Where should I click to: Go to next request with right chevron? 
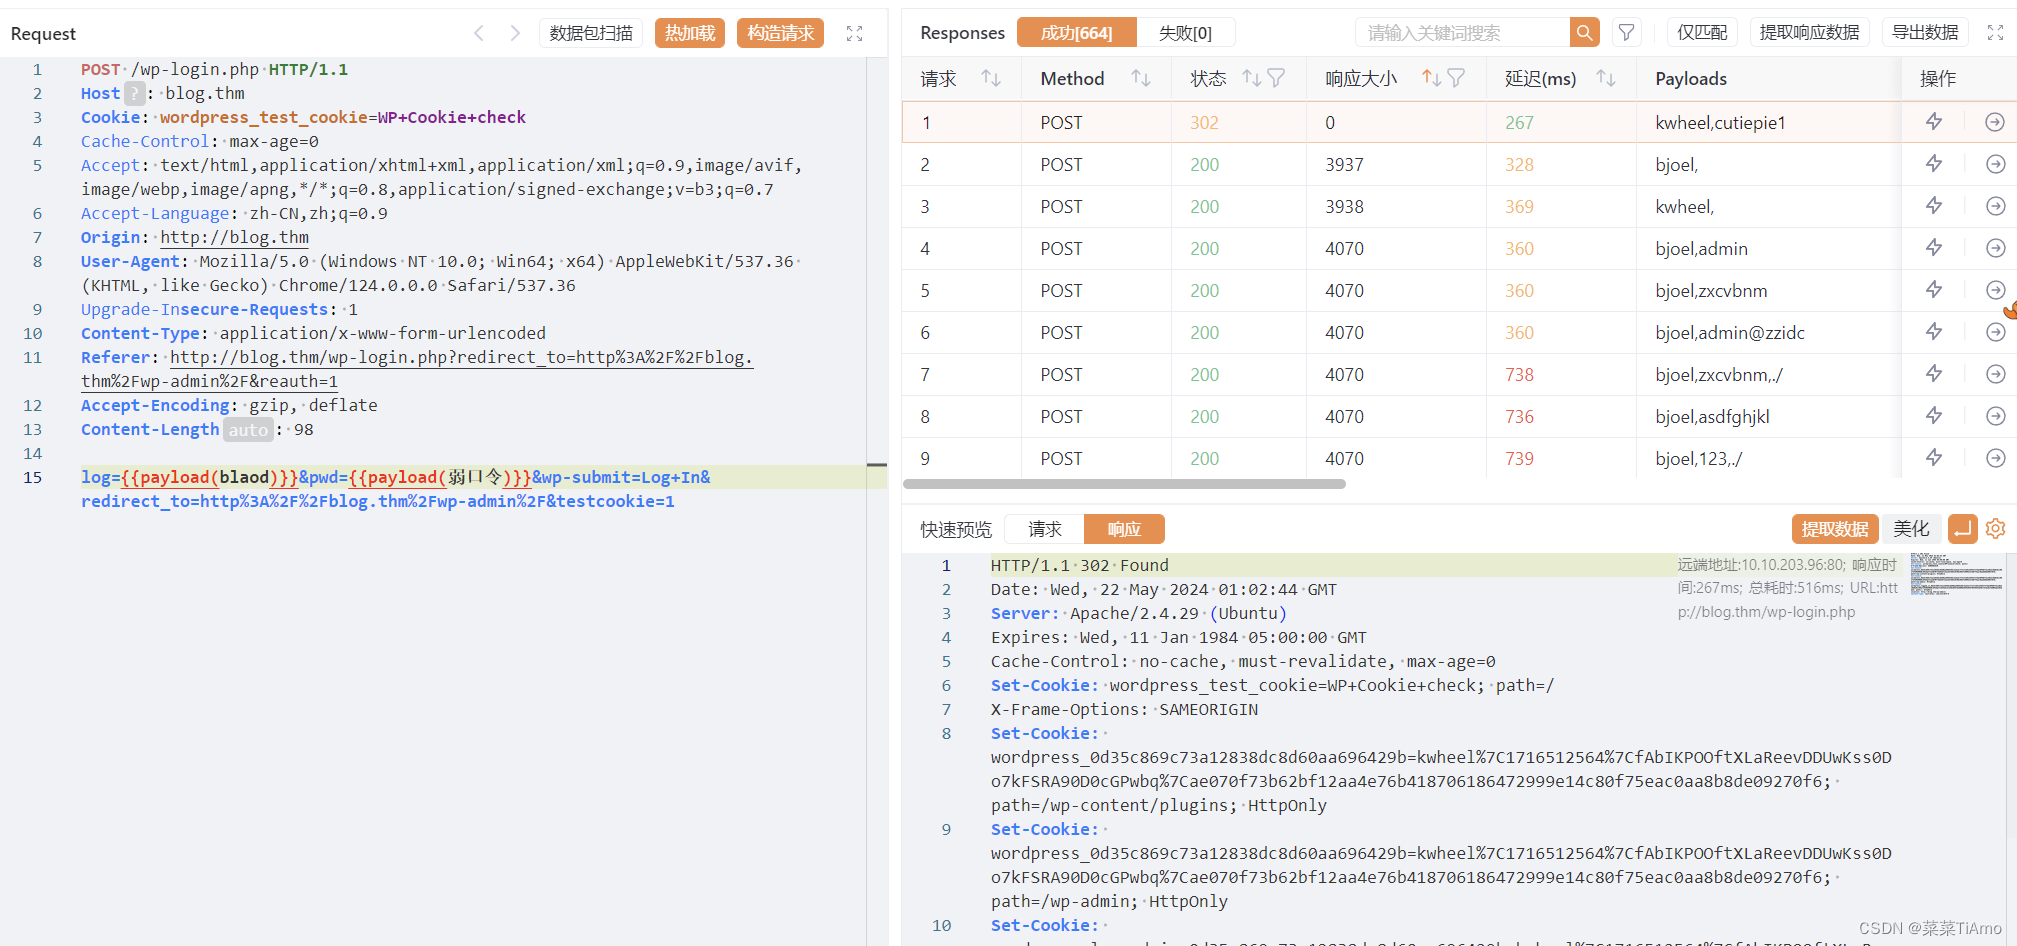[514, 33]
